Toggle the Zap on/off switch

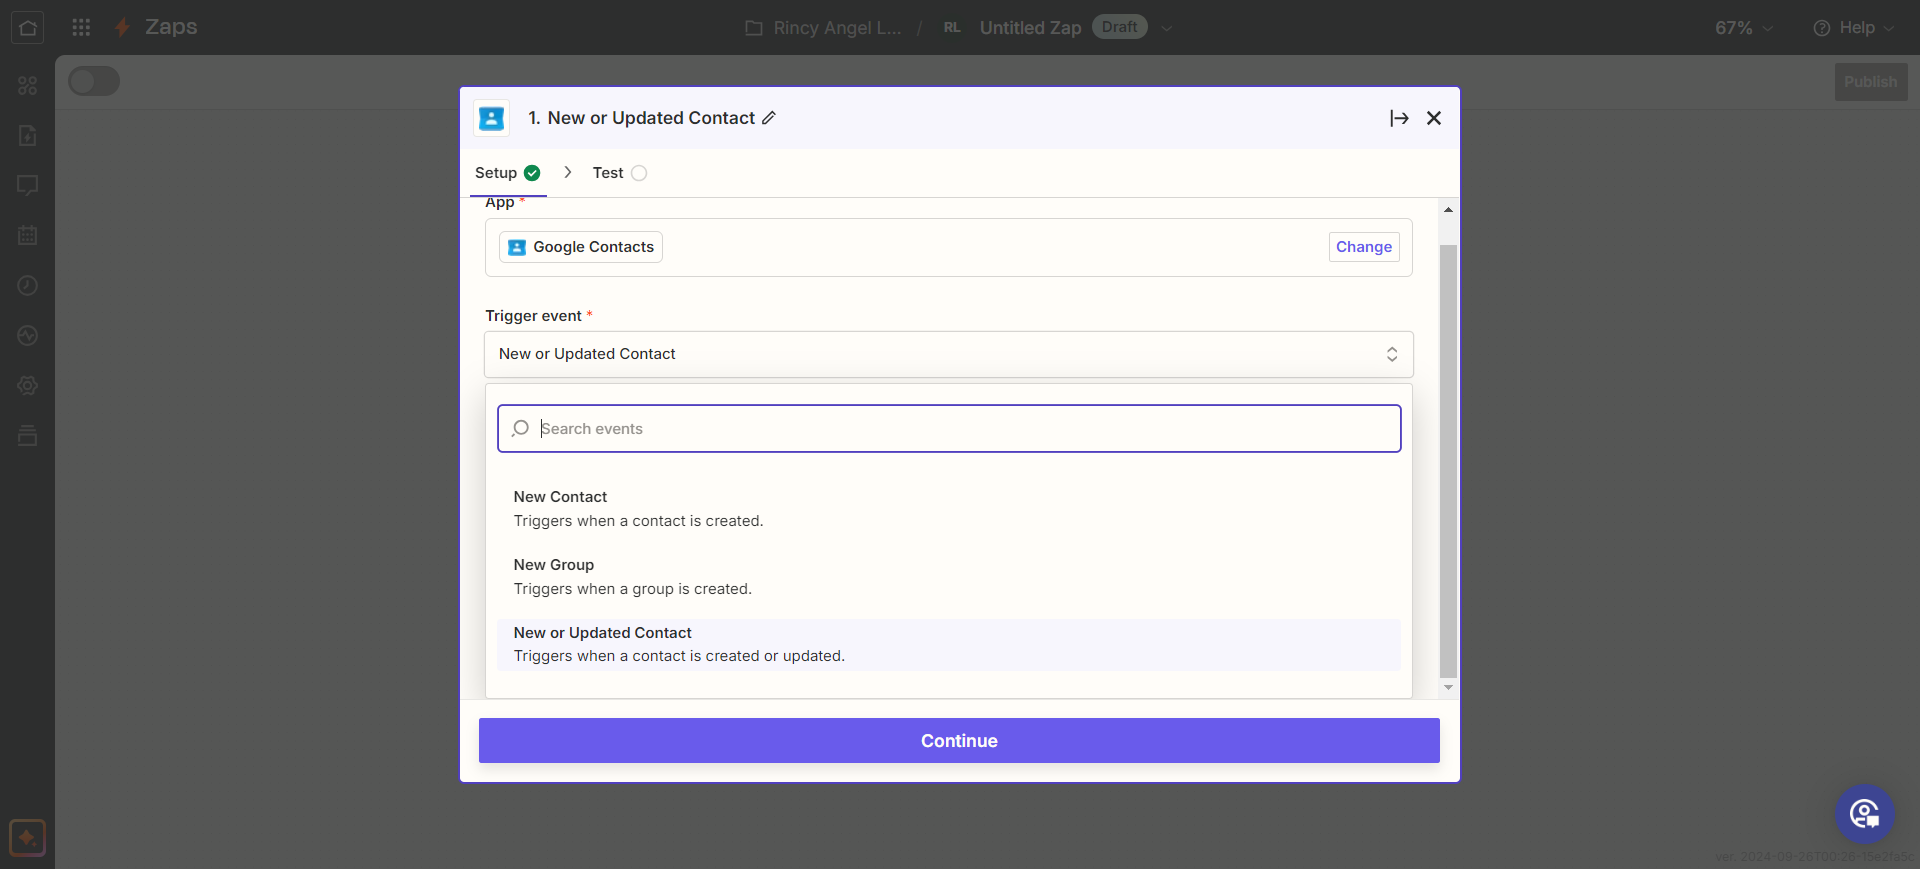click(x=94, y=82)
